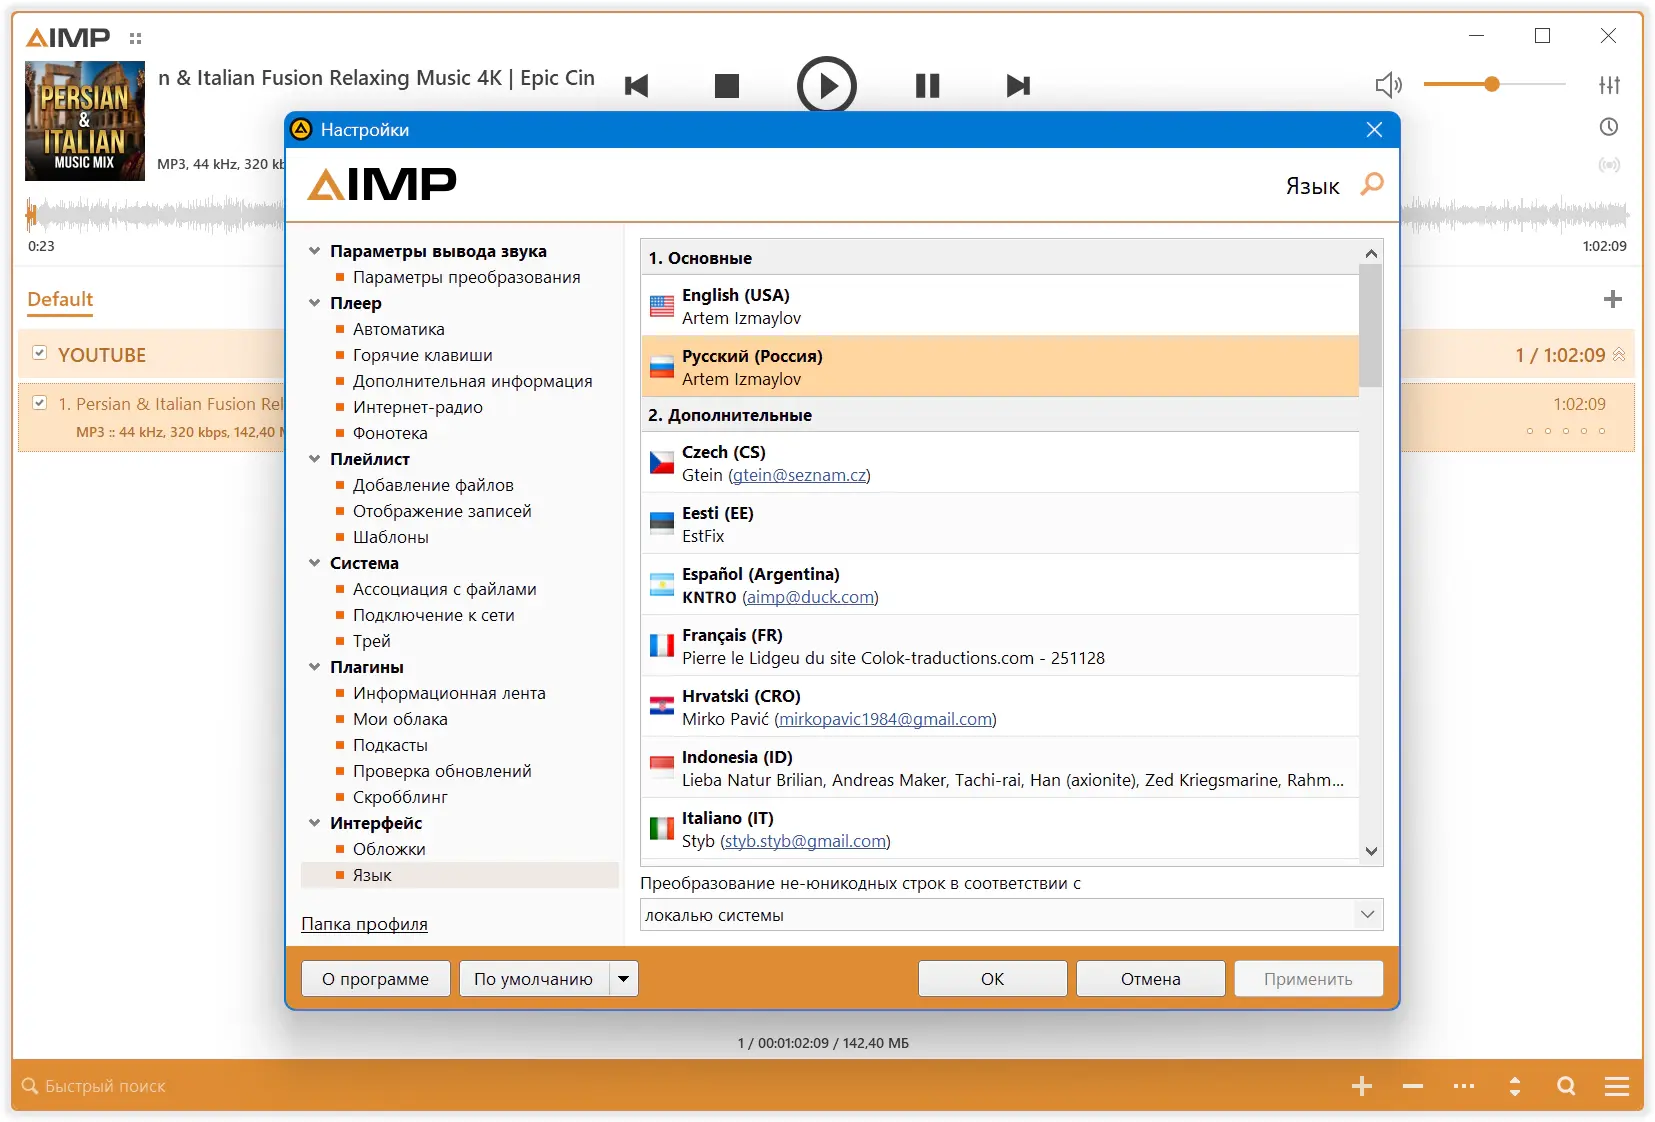This screenshot has width=1655, height=1122.
Task: Open the timer clock icon
Action: pos(1609,127)
